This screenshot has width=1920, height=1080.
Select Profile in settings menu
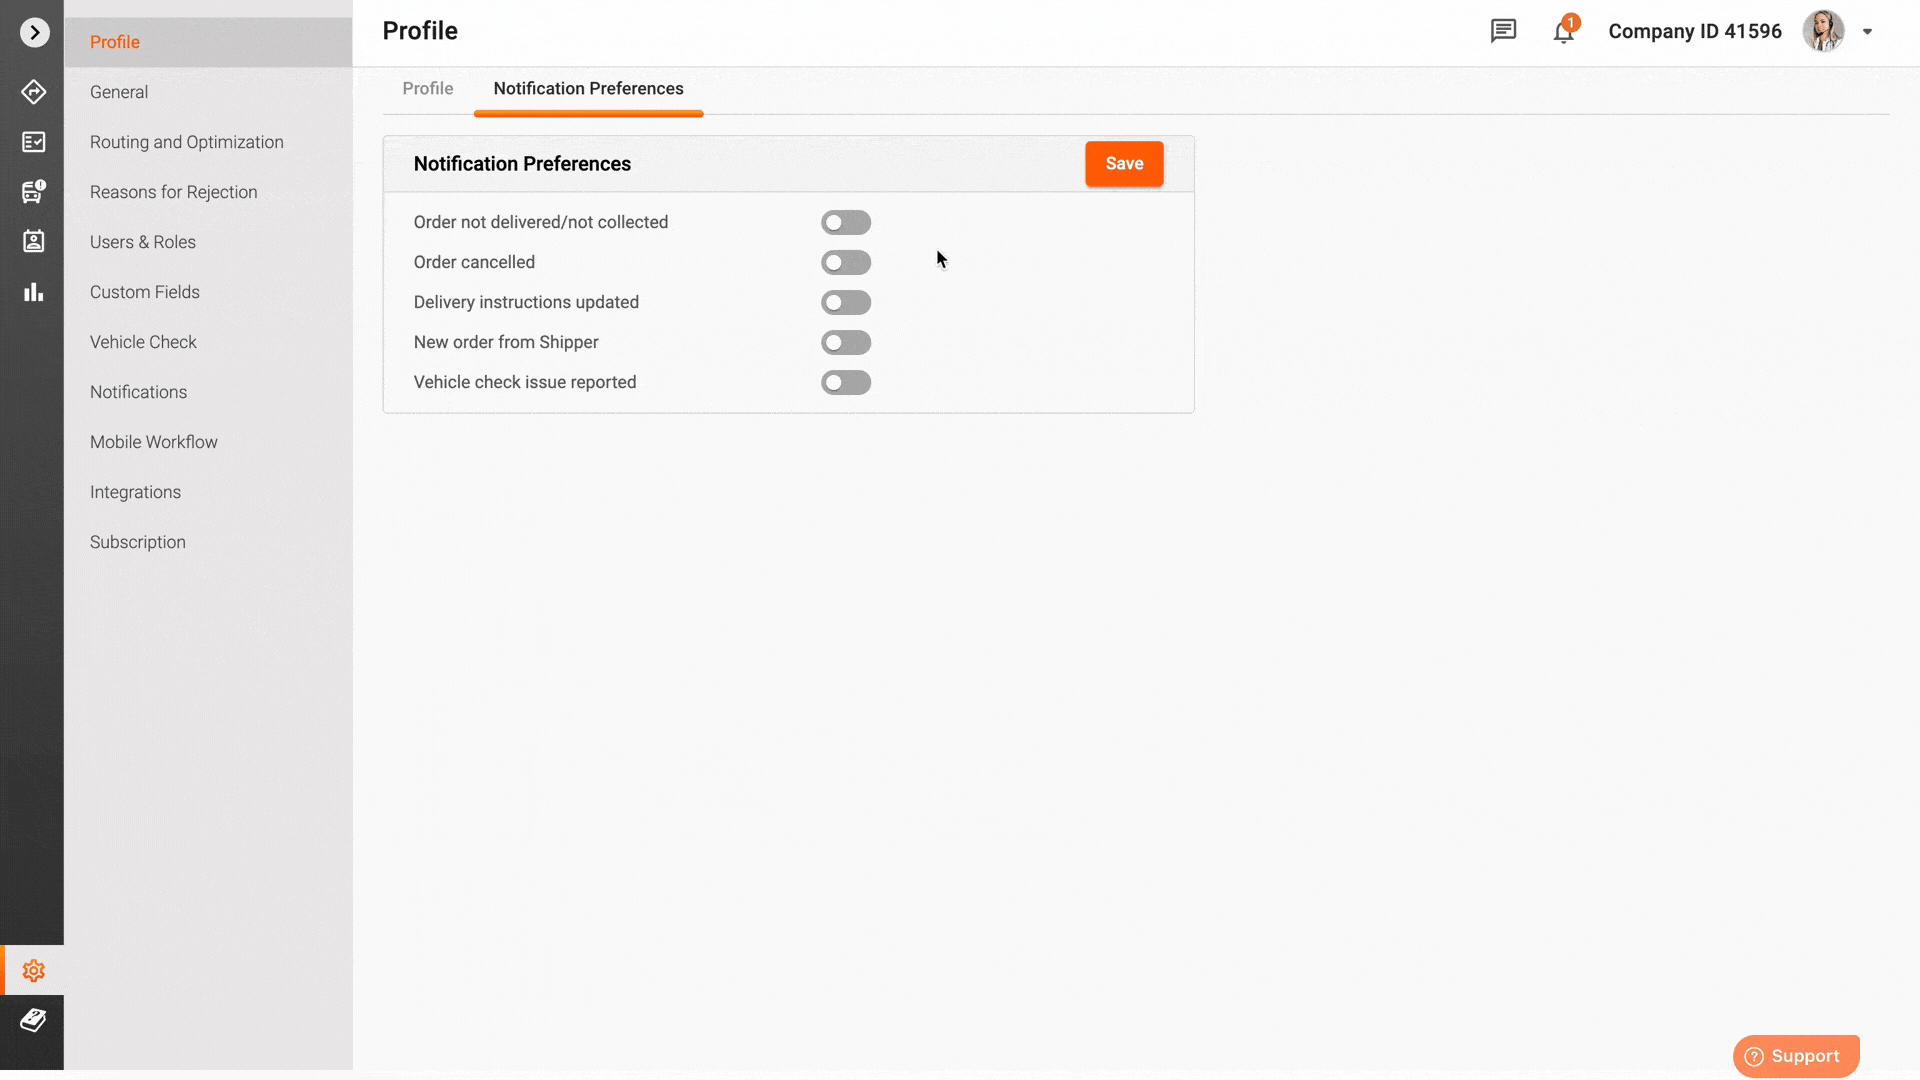pyautogui.click(x=208, y=42)
